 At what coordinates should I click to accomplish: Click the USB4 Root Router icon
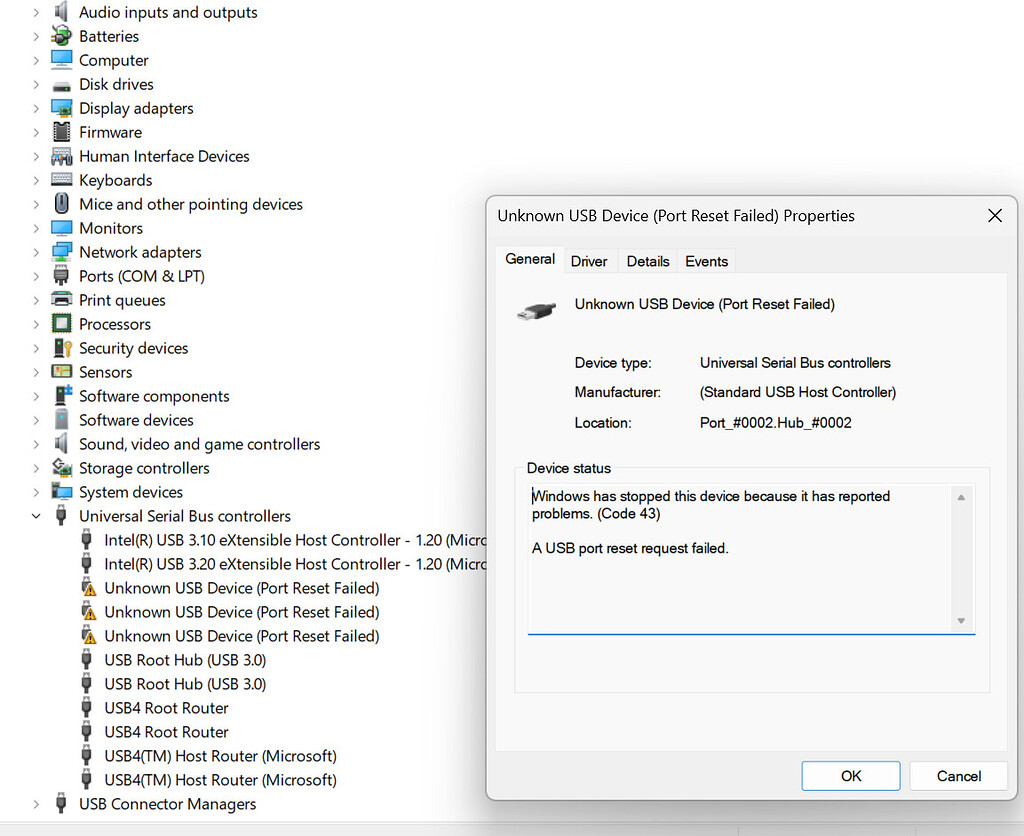click(x=88, y=708)
